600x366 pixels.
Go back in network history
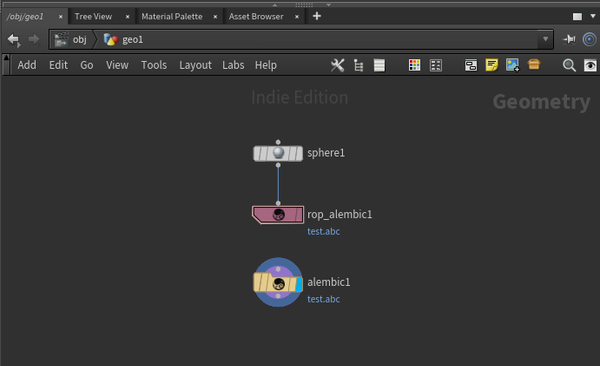[14, 39]
